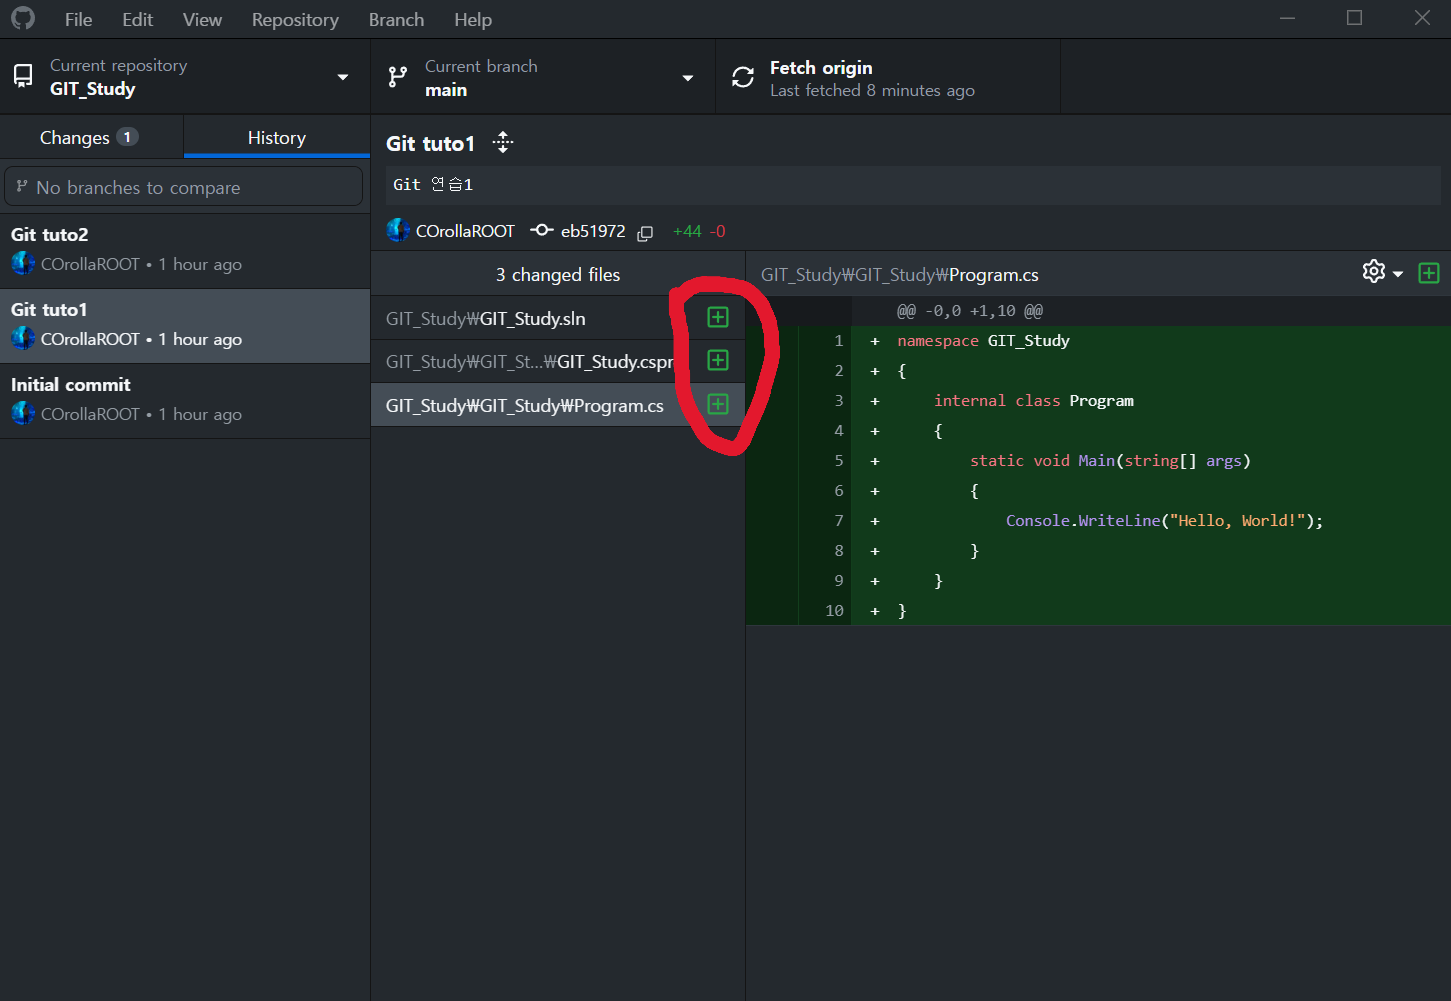Click the branch icon beside Current branch
Image resolution: width=1451 pixels, height=1001 pixels.
tap(398, 77)
